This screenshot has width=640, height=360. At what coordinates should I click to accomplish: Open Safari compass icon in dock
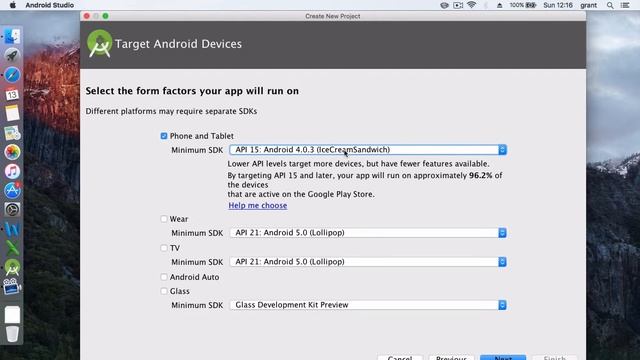12,75
